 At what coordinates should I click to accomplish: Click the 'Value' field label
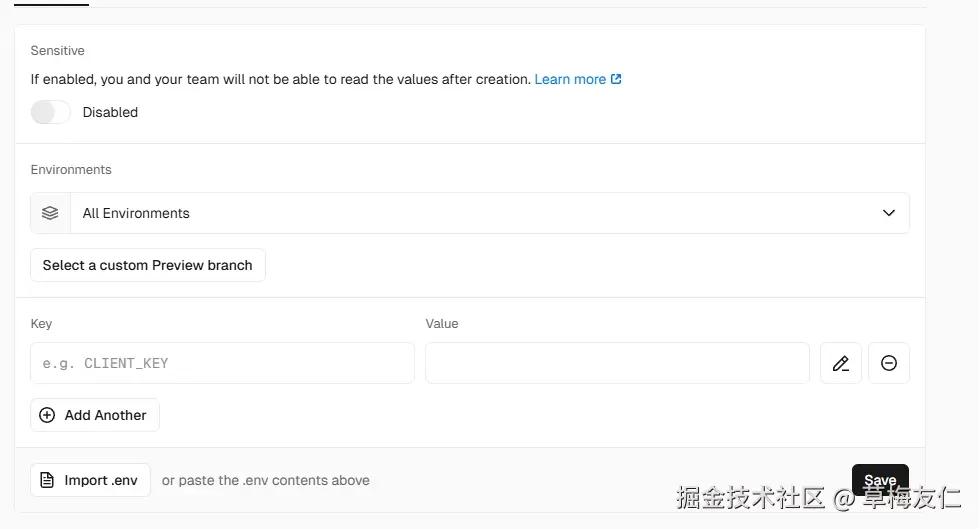441,324
